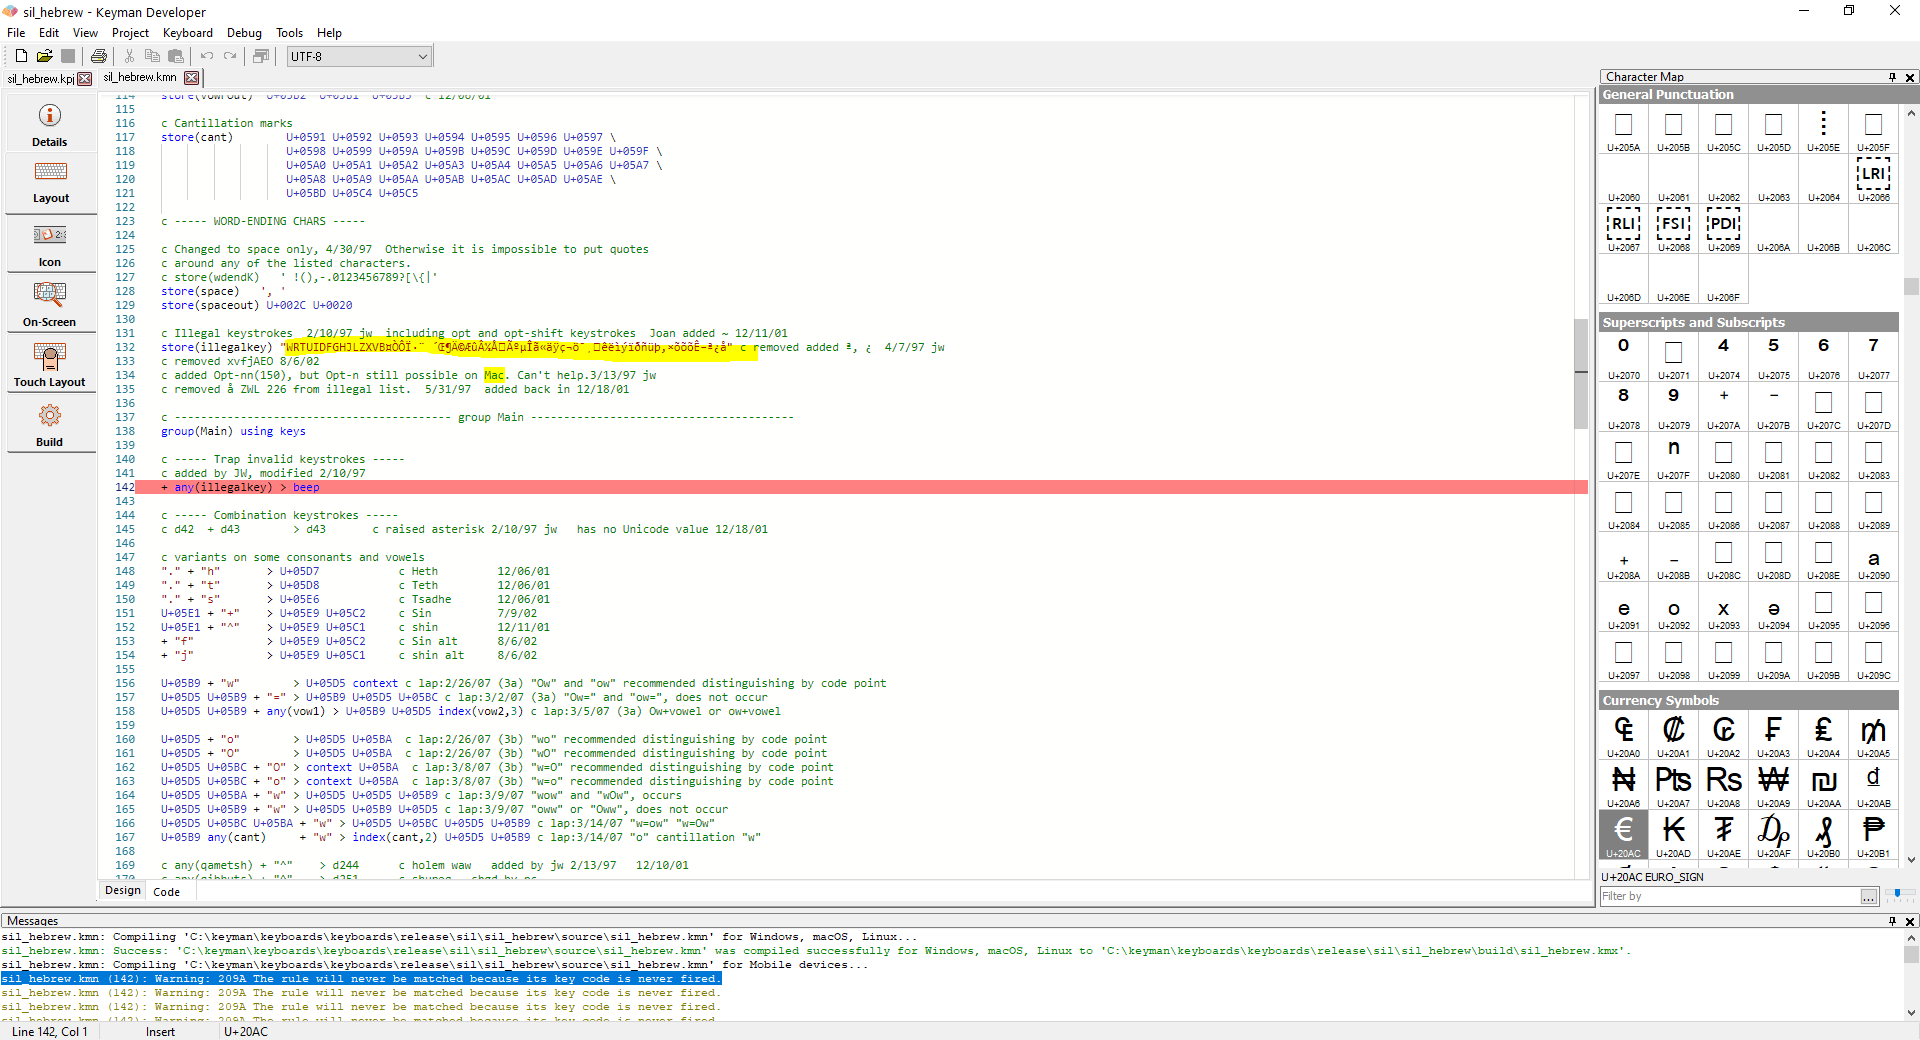Screen dimensions: 1920x1040
Task: Select the first warning message for line 142
Action: pyautogui.click(x=360, y=979)
